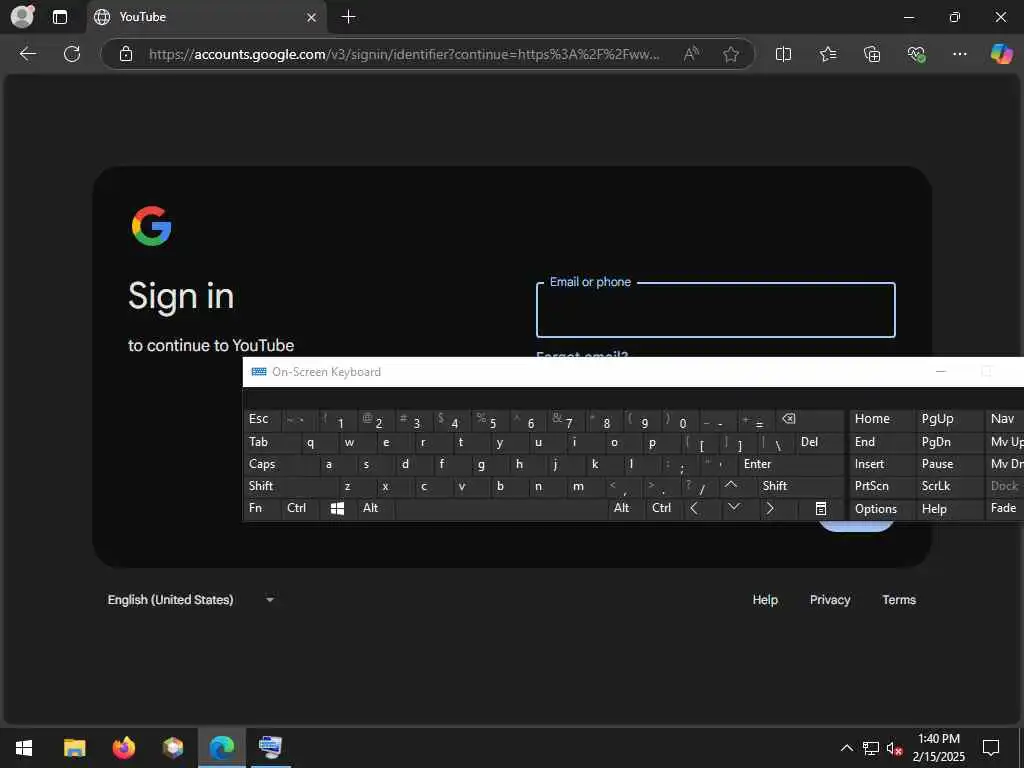The height and width of the screenshot is (768, 1024).
Task: Open the Terms link
Action: point(899,600)
